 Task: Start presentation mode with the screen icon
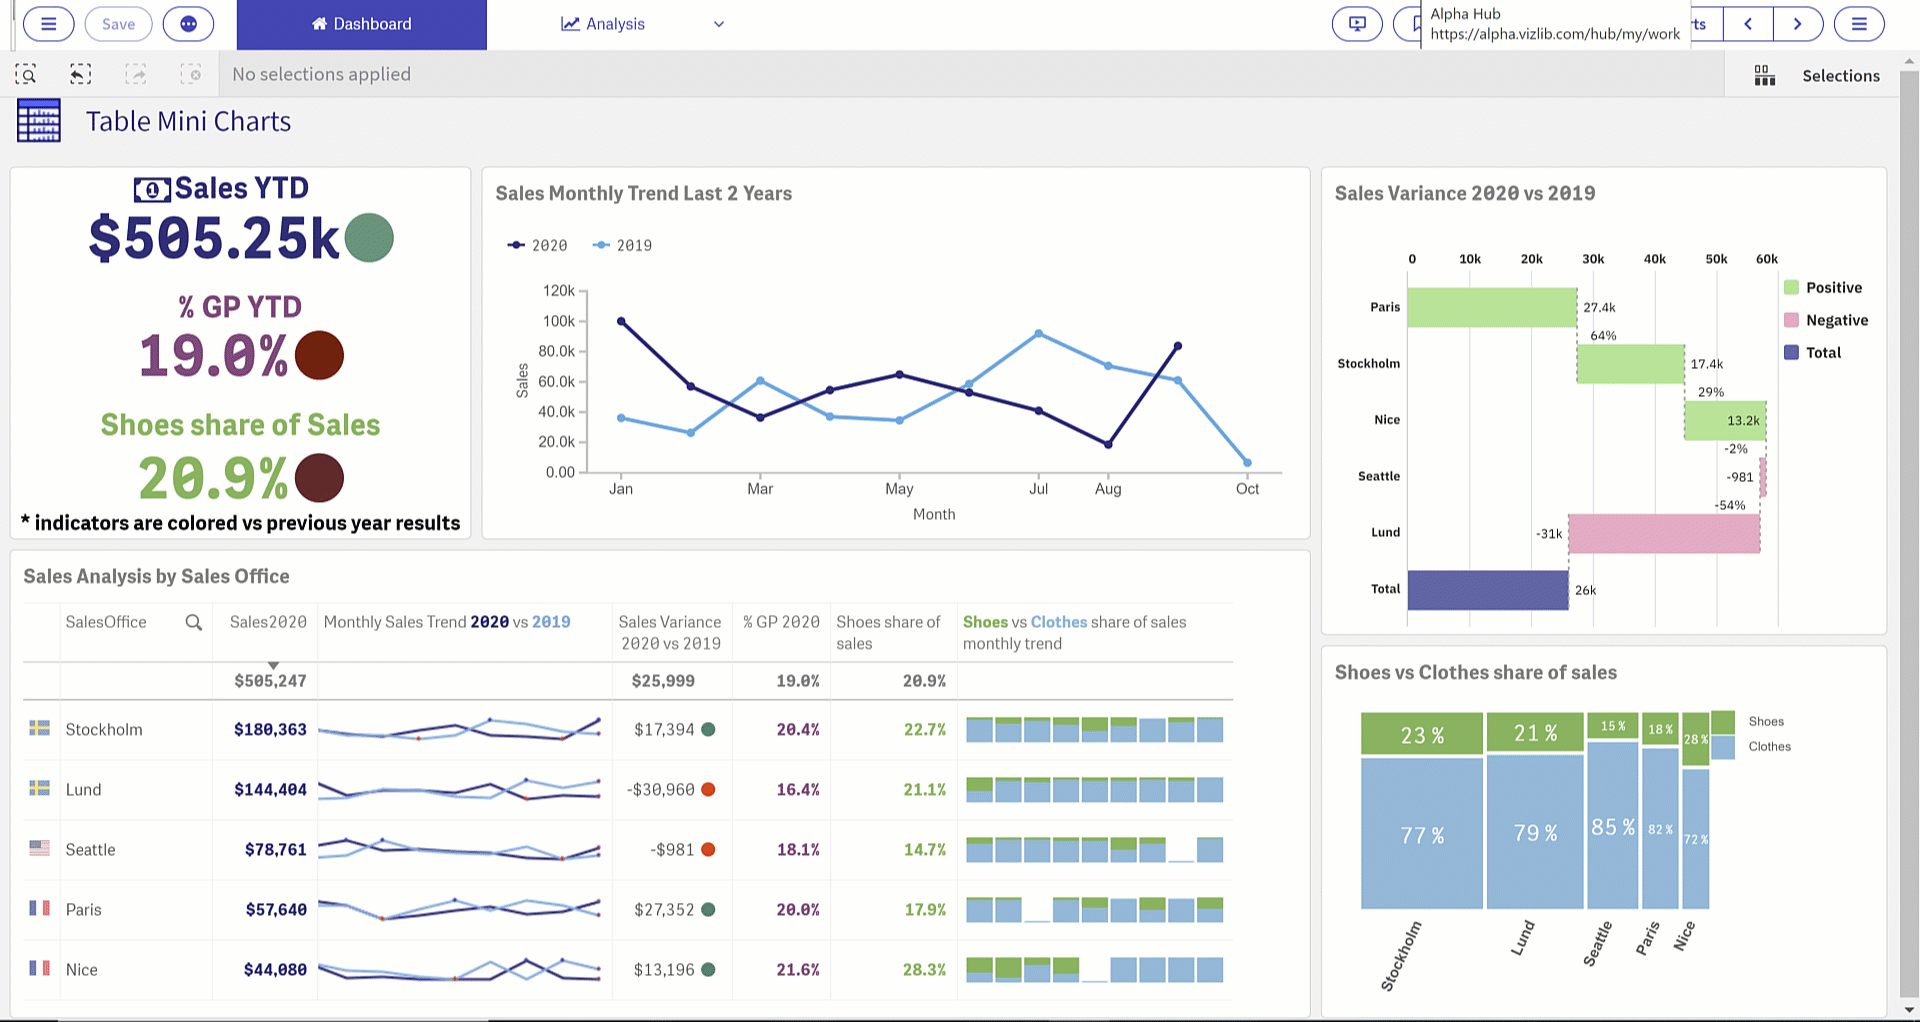[x=1357, y=24]
